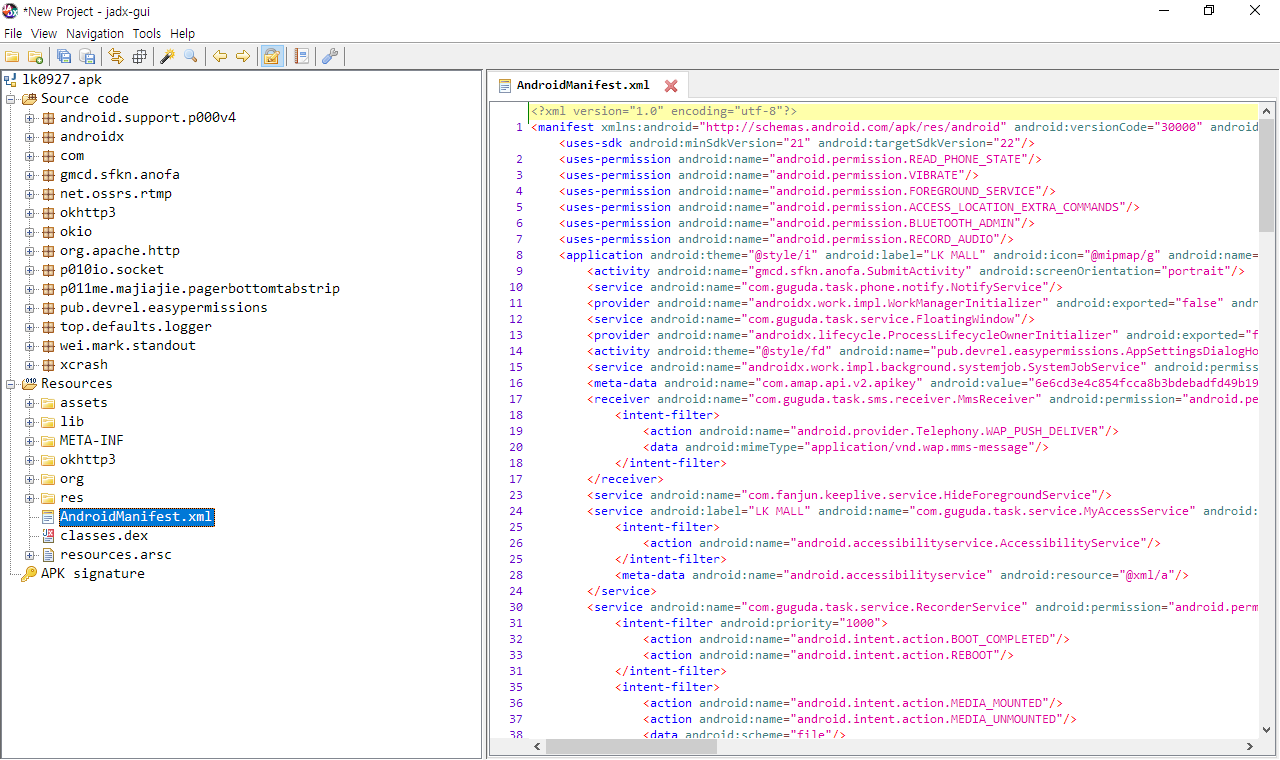Toggle the Deobfuscation lock icon
This screenshot has width=1280, height=760.
coord(271,57)
